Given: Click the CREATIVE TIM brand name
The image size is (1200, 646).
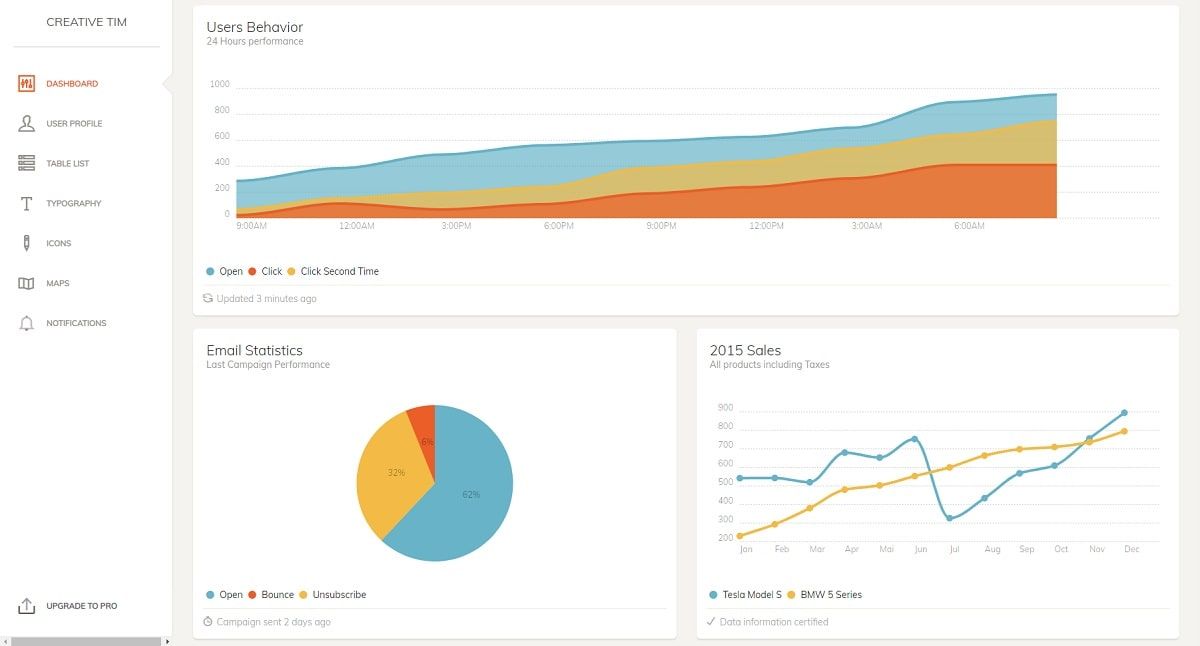Looking at the screenshot, I should click(x=84, y=21).
